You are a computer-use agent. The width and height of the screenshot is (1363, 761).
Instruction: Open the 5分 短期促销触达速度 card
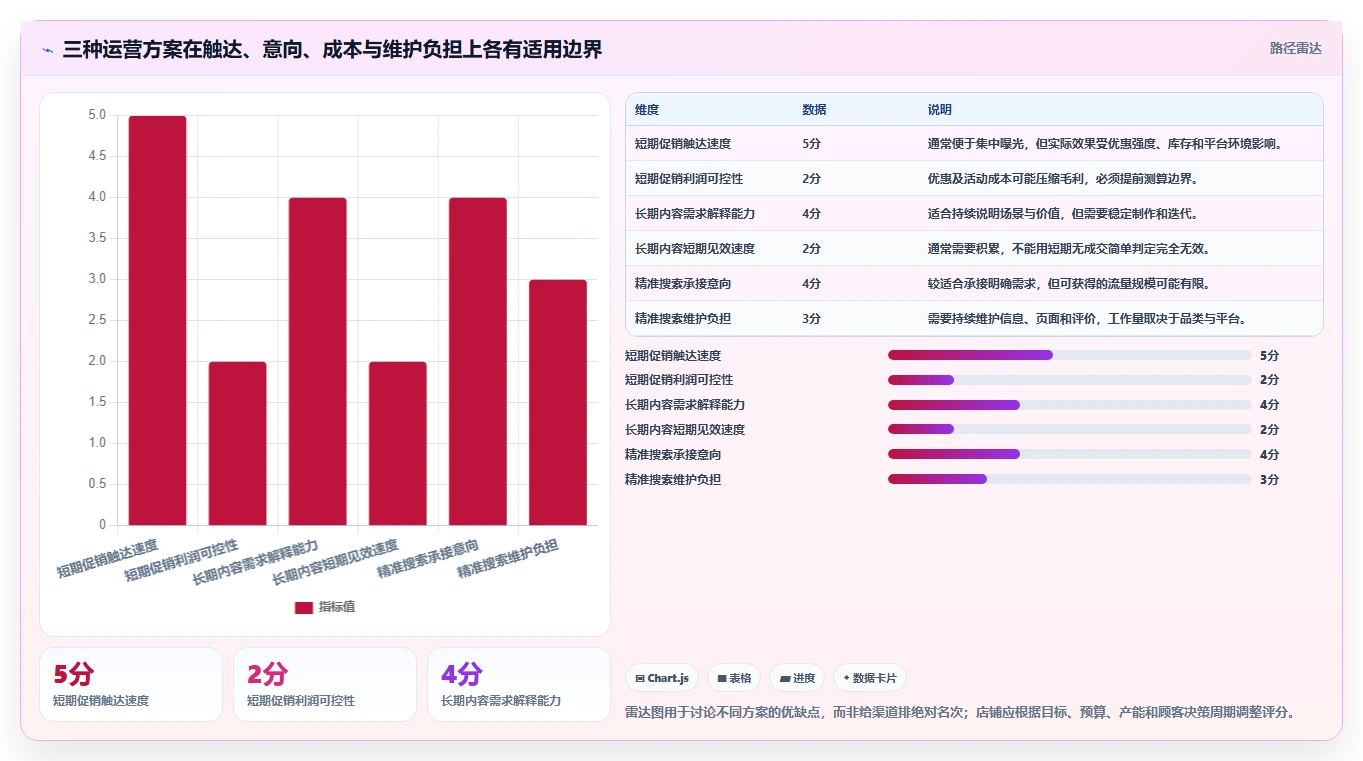[x=131, y=684]
